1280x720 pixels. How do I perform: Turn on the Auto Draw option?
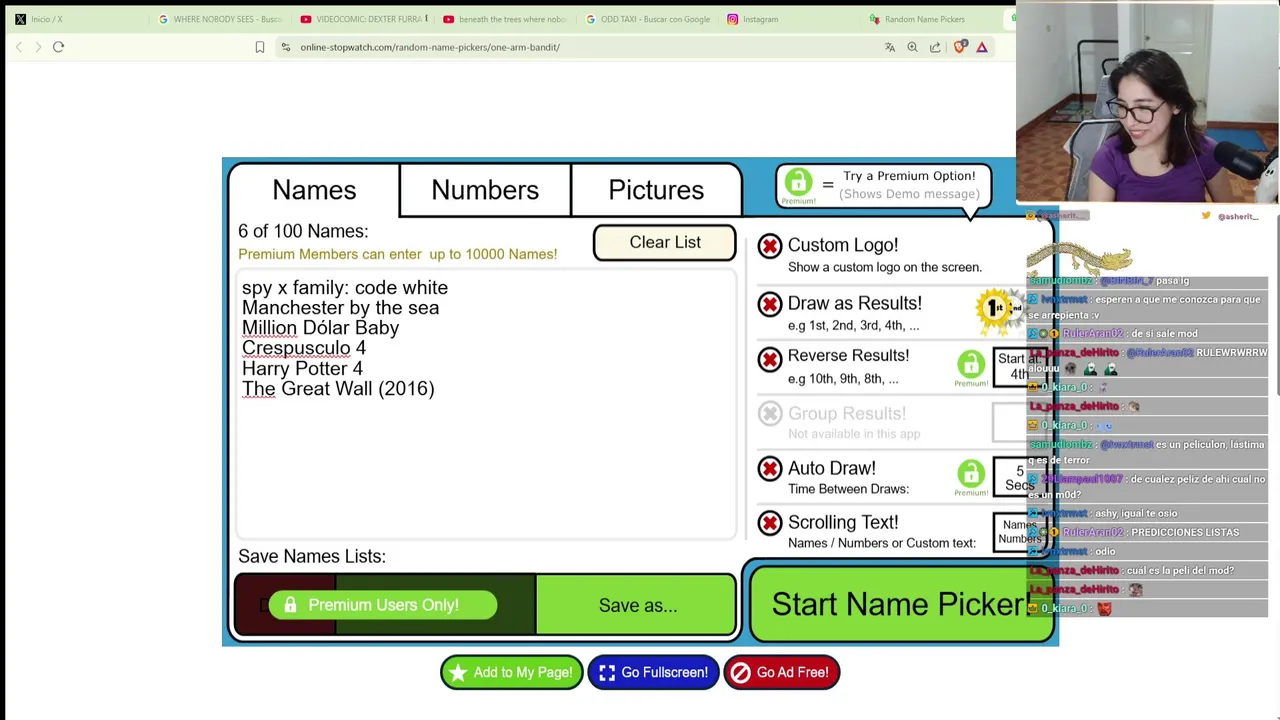coord(770,469)
